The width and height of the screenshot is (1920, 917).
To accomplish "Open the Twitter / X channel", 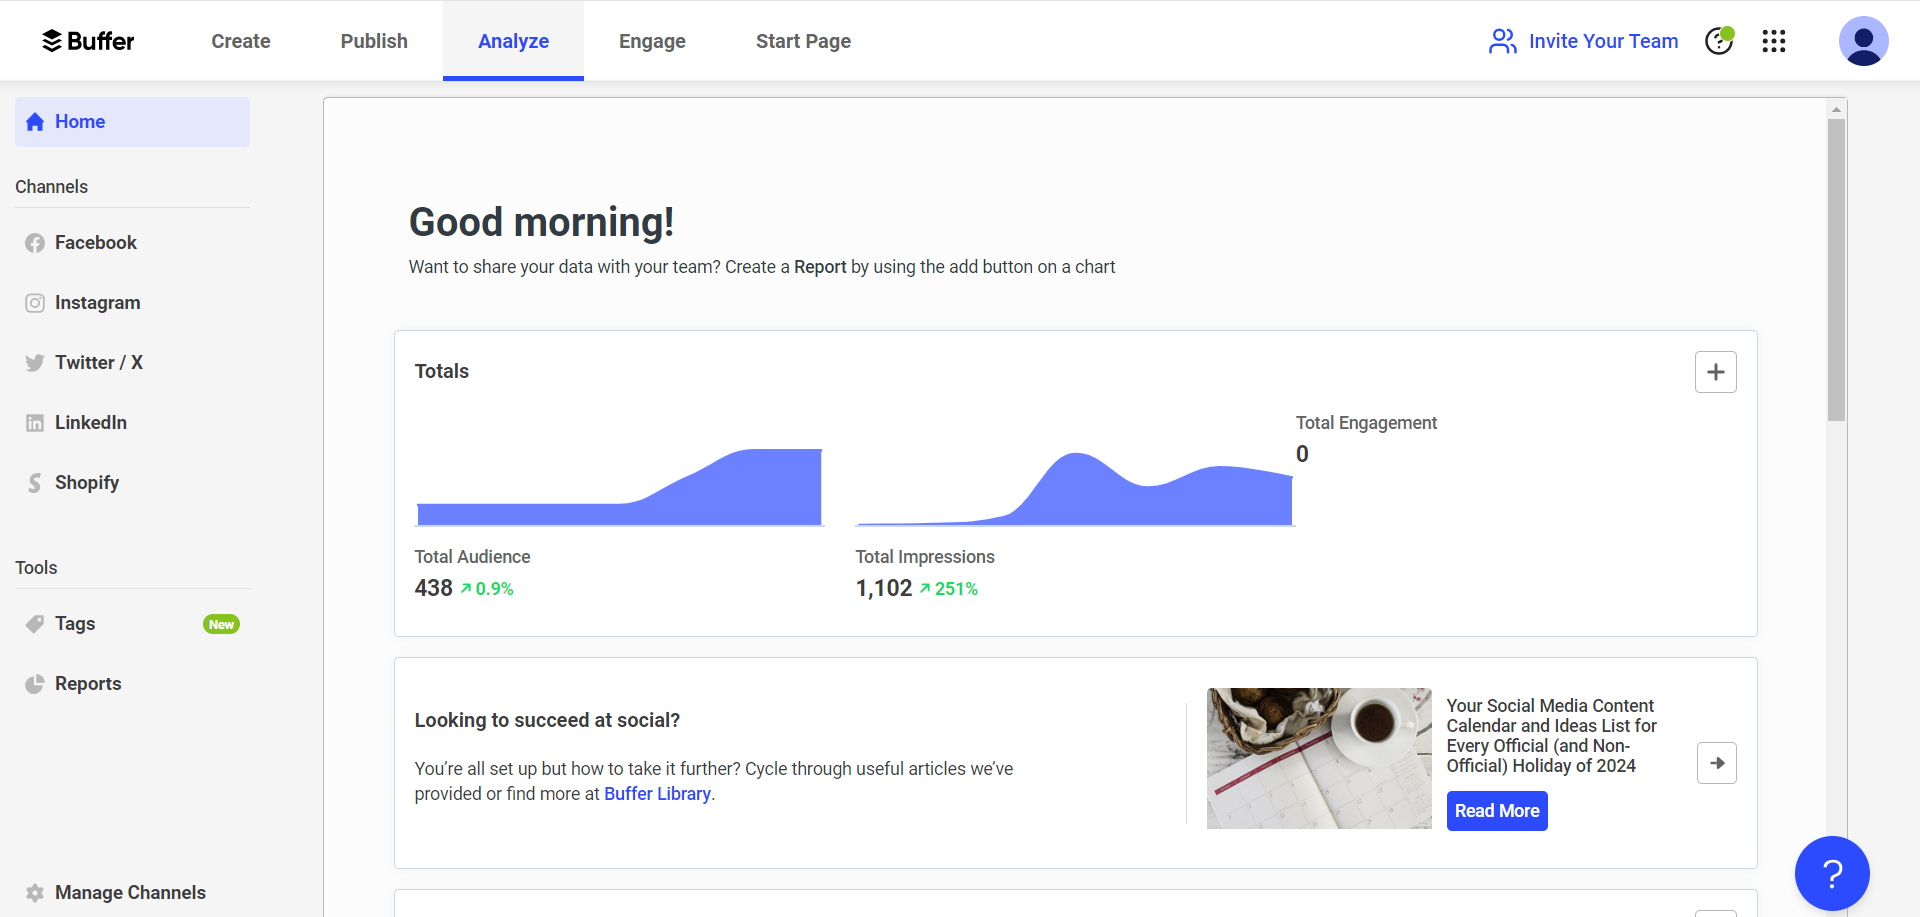I will 98,363.
